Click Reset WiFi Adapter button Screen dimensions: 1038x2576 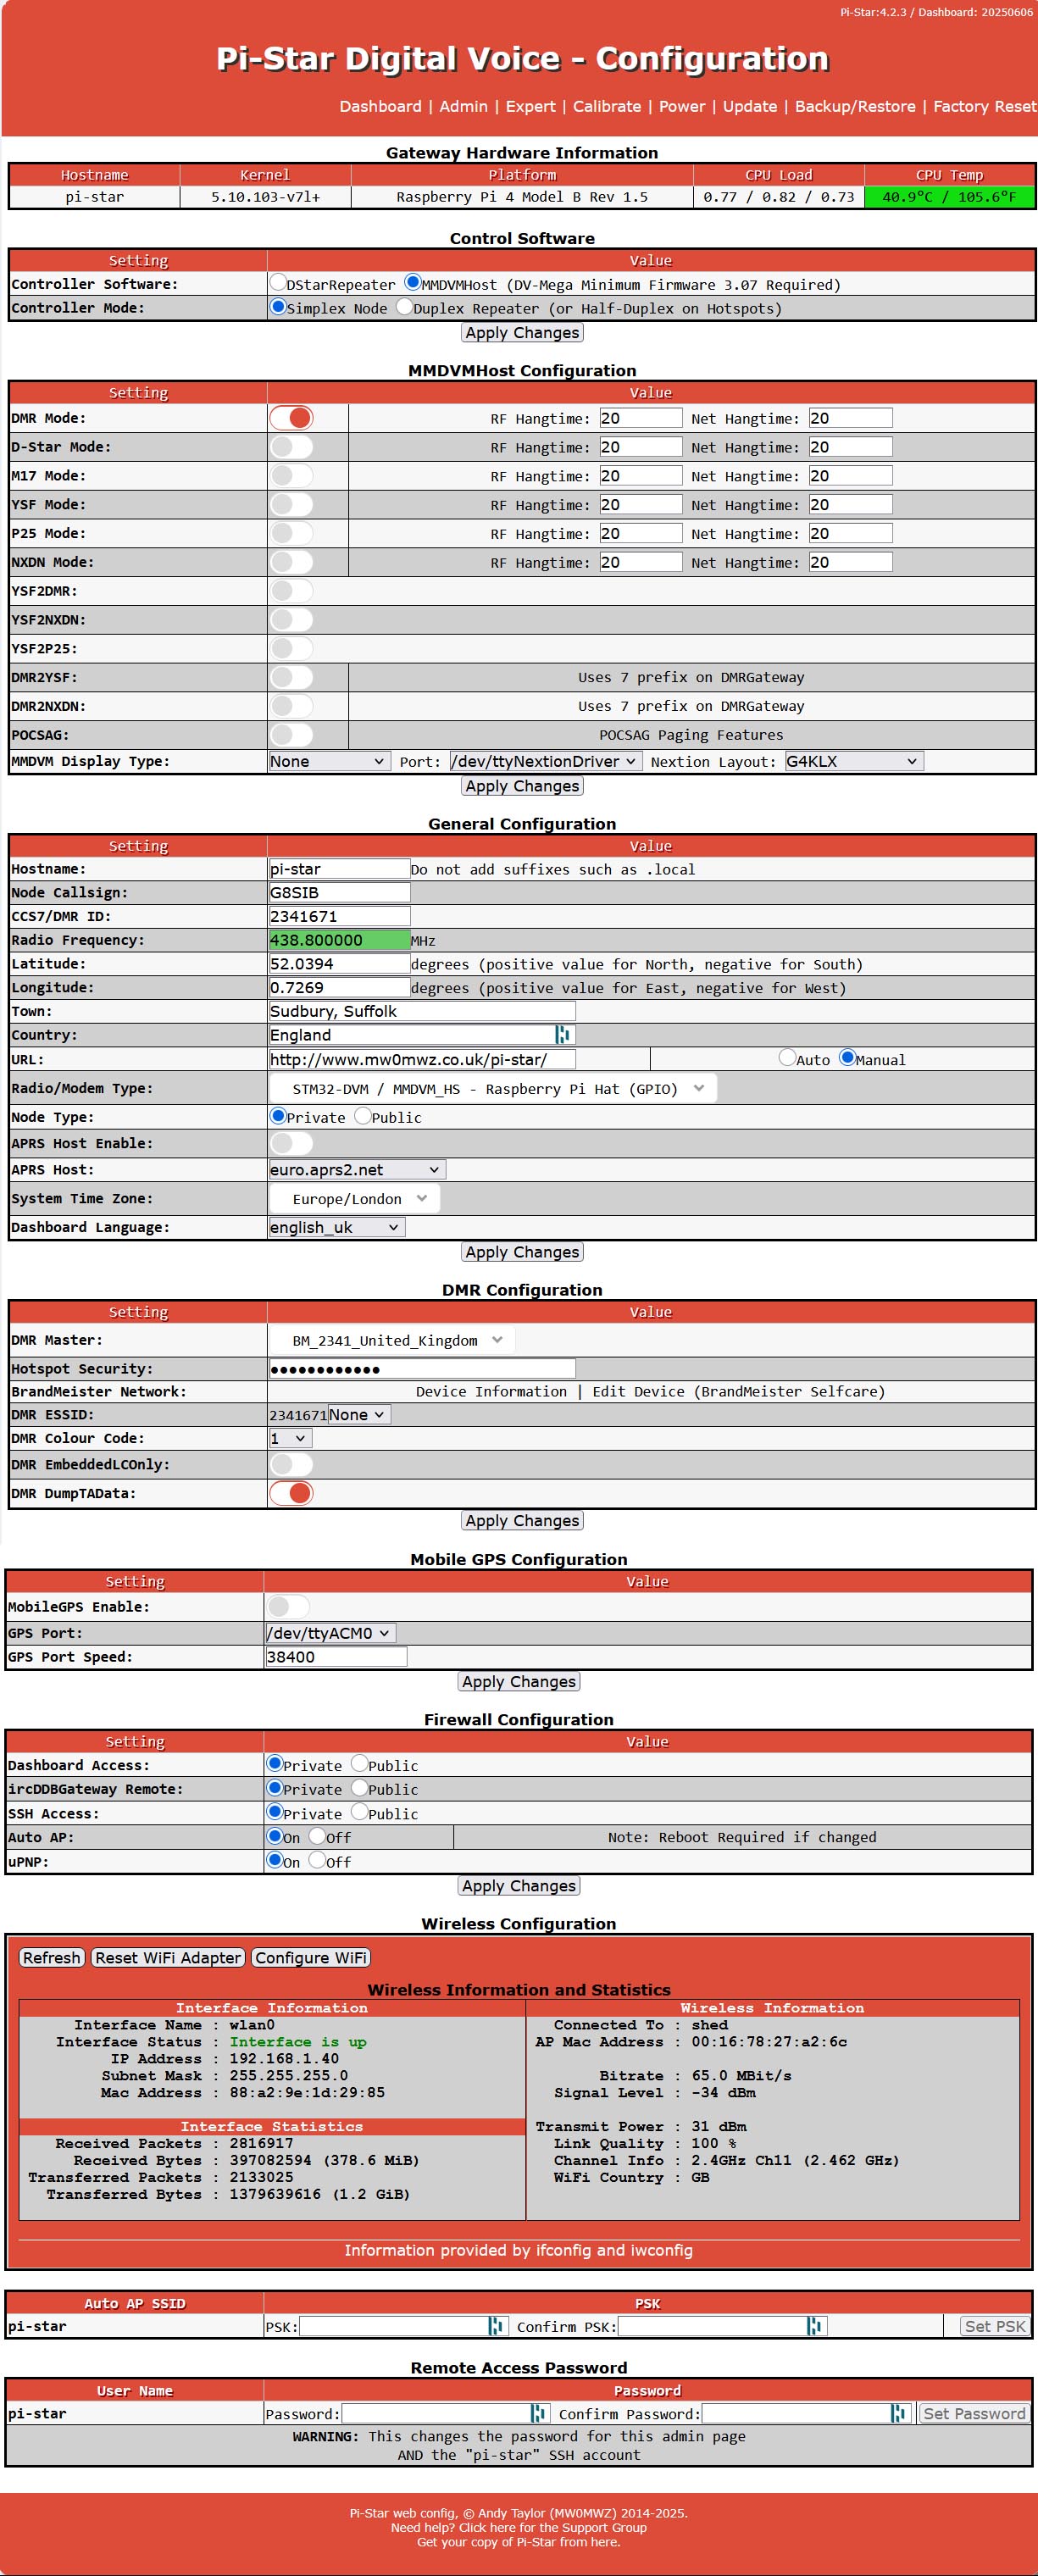tap(168, 1958)
